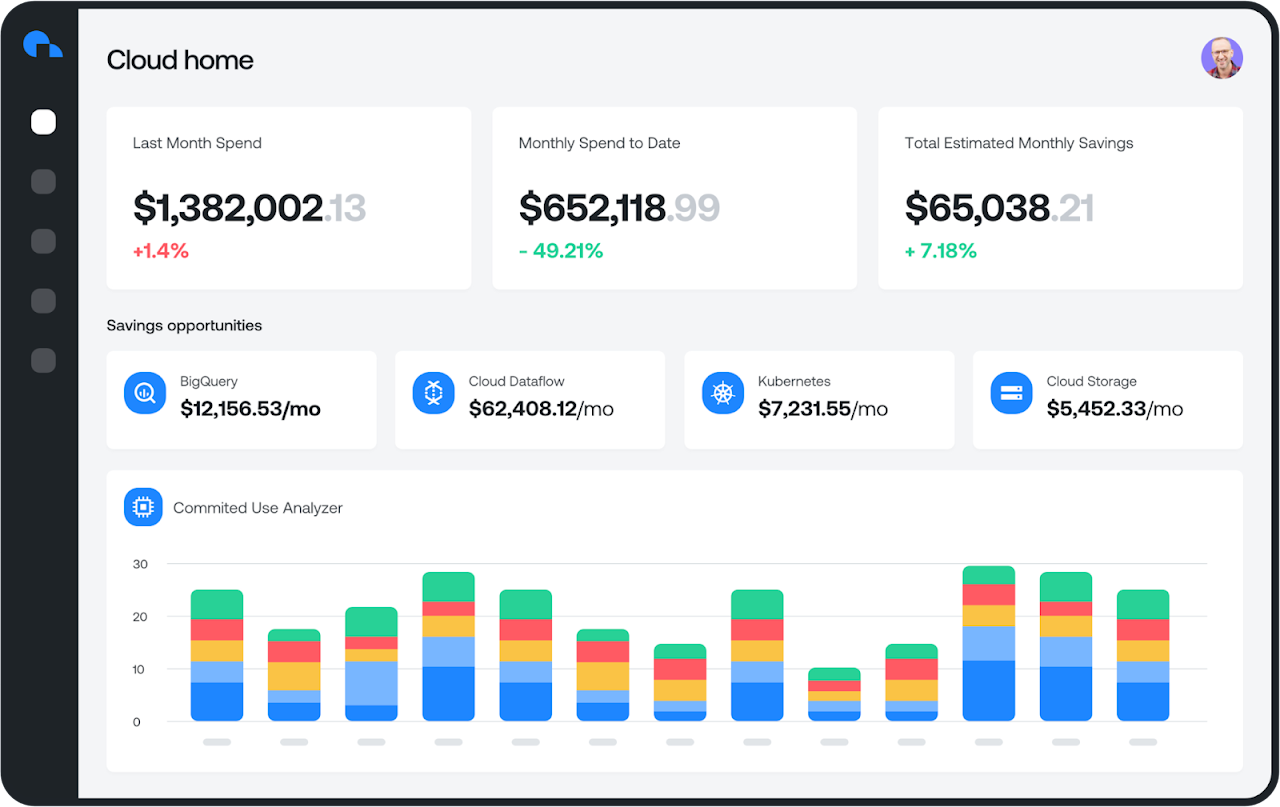Screen dimensions: 1280x807
Task: Click the Cloud Storage $5,452.33/mo savings amount
Action: point(1114,409)
